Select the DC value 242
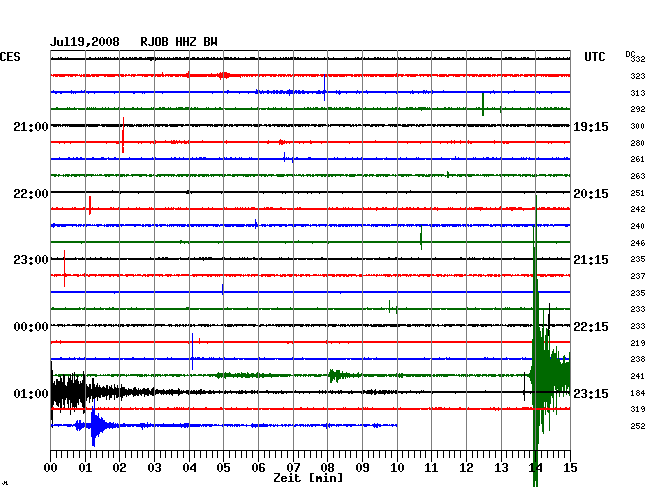 [638, 209]
